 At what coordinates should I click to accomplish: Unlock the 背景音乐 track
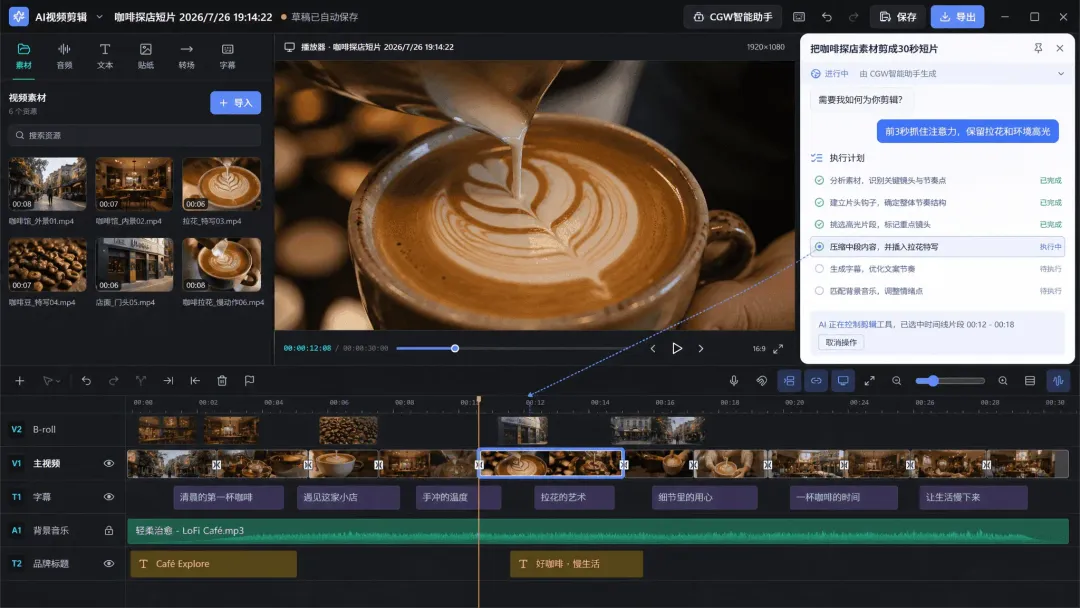click(109, 530)
